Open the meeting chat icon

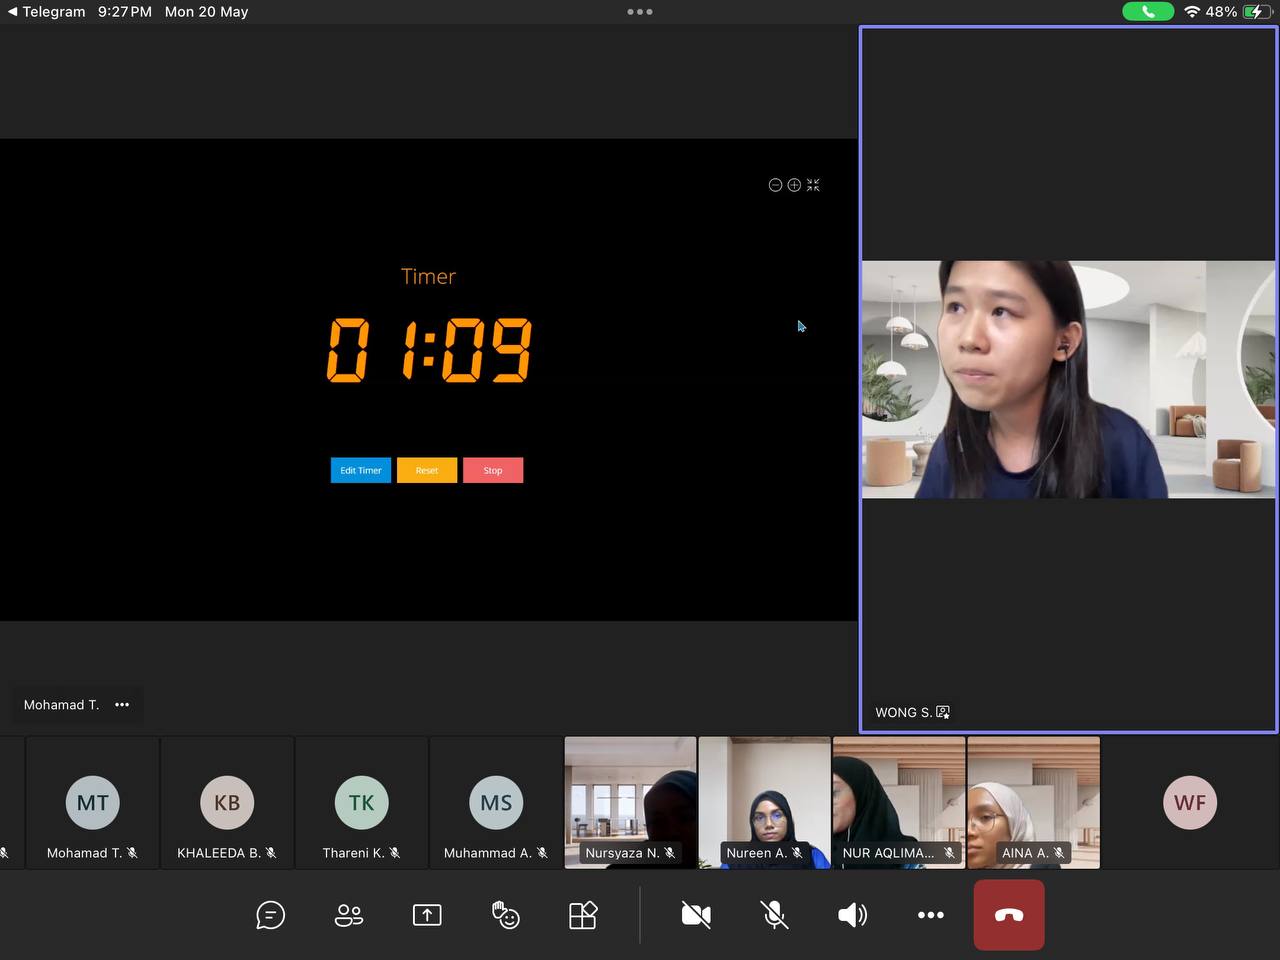tap(270, 915)
